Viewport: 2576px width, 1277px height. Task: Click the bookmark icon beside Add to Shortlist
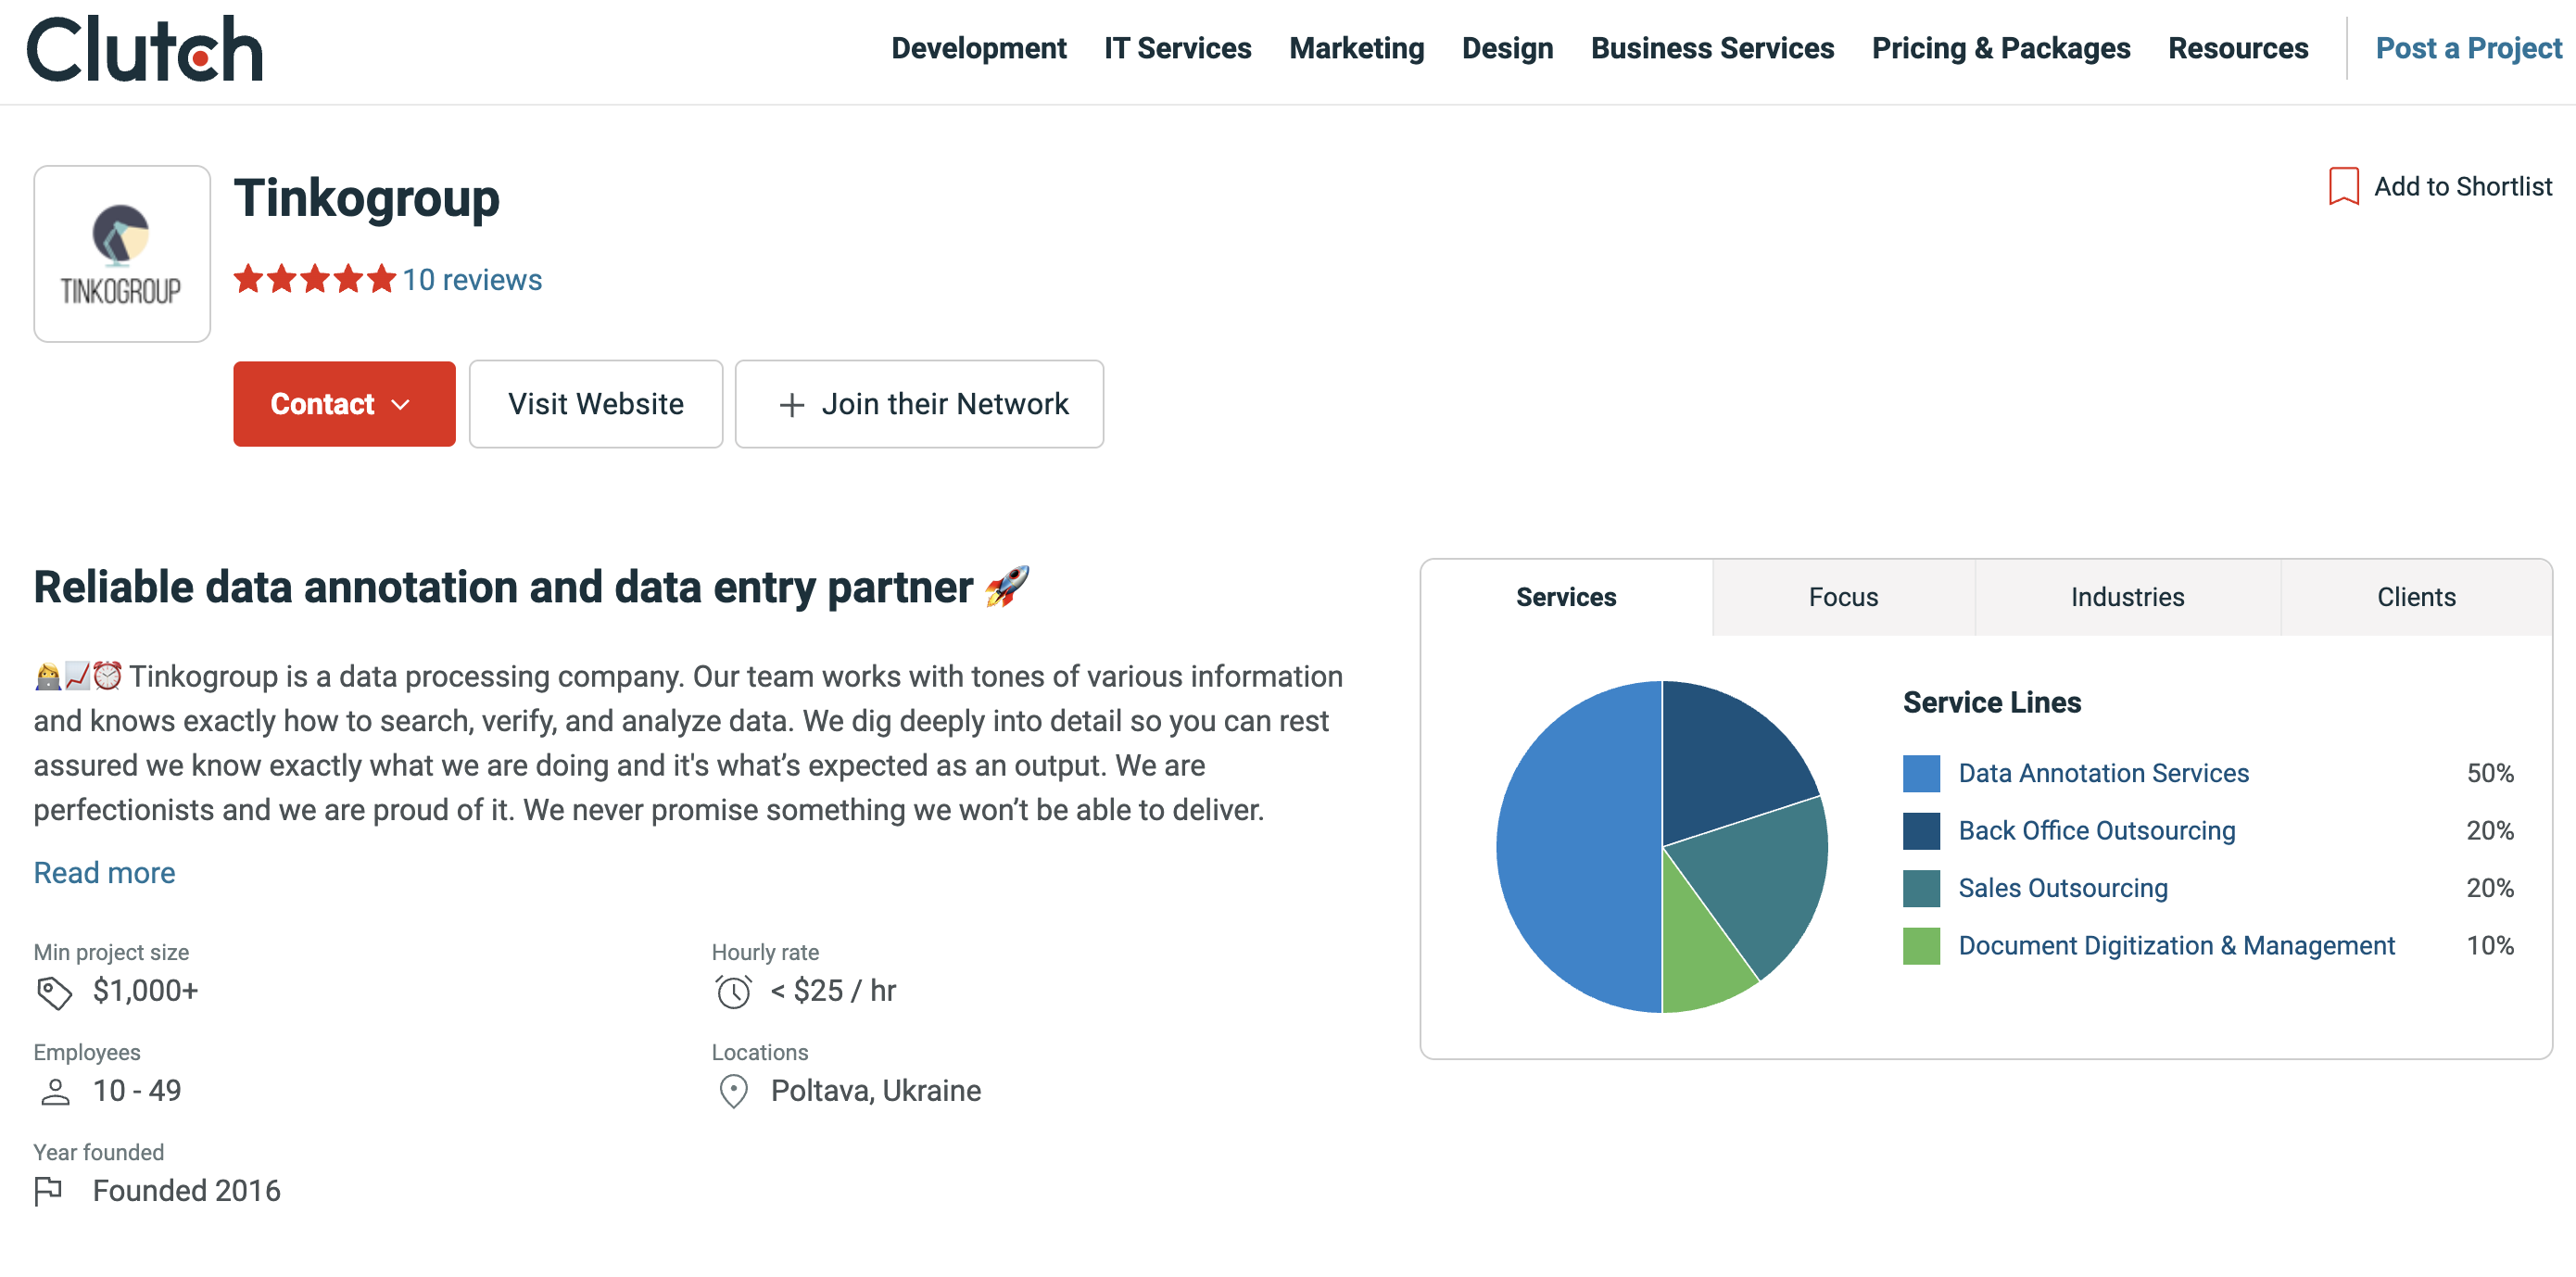click(2343, 187)
